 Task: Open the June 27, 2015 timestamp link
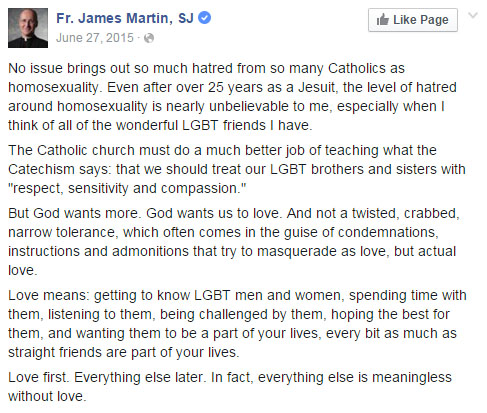tap(95, 38)
